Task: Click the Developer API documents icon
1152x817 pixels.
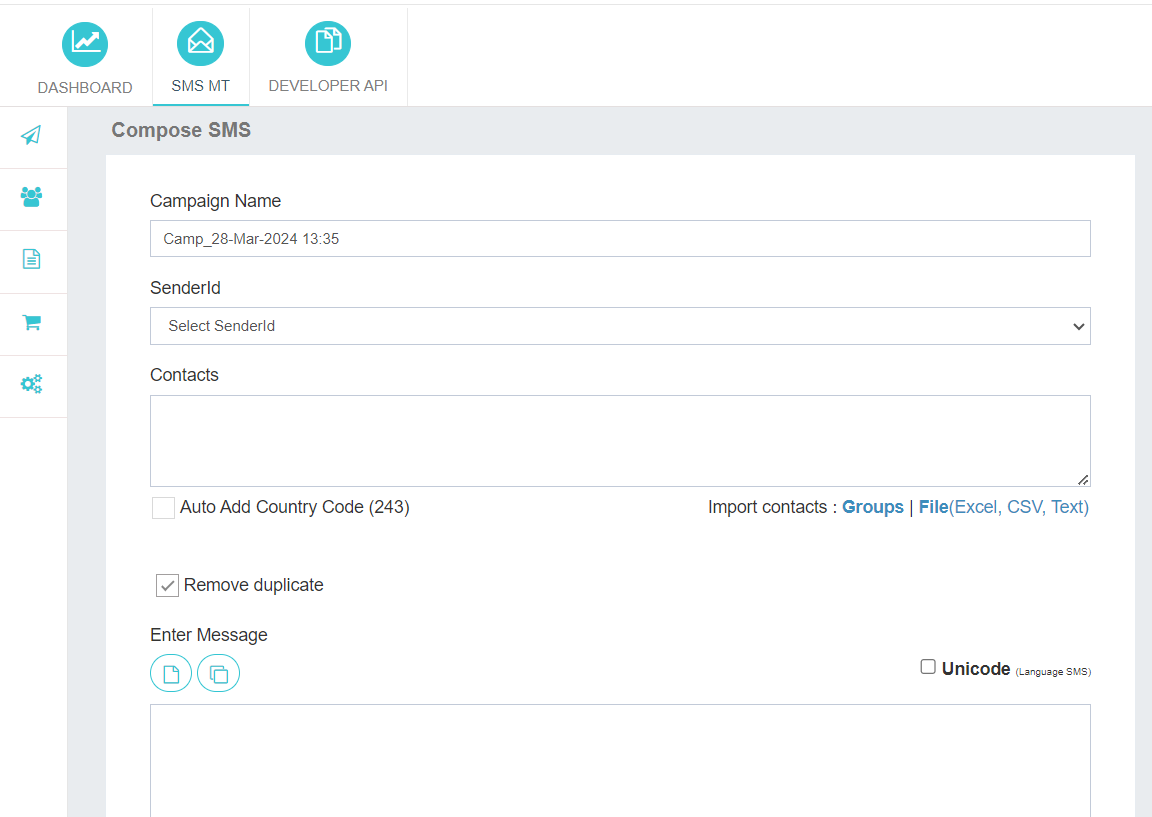Action: pos(328,43)
